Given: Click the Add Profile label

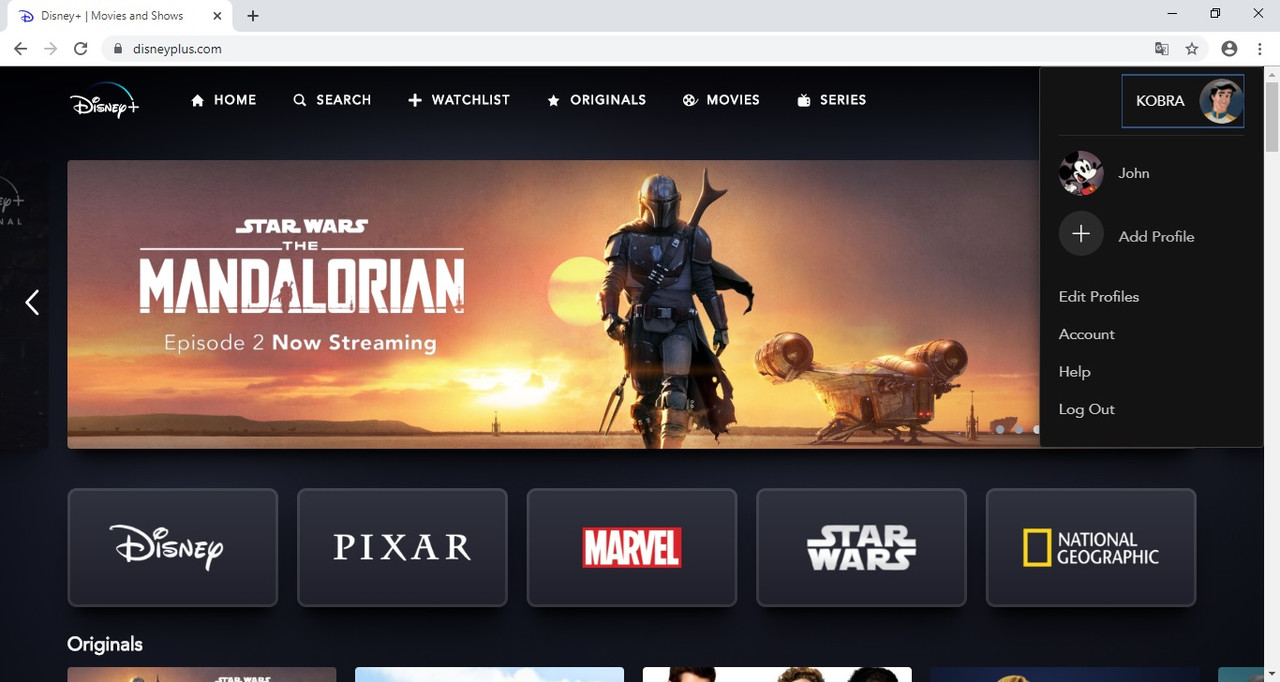Looking at the screenshot, I should (x=1156, y=237).
